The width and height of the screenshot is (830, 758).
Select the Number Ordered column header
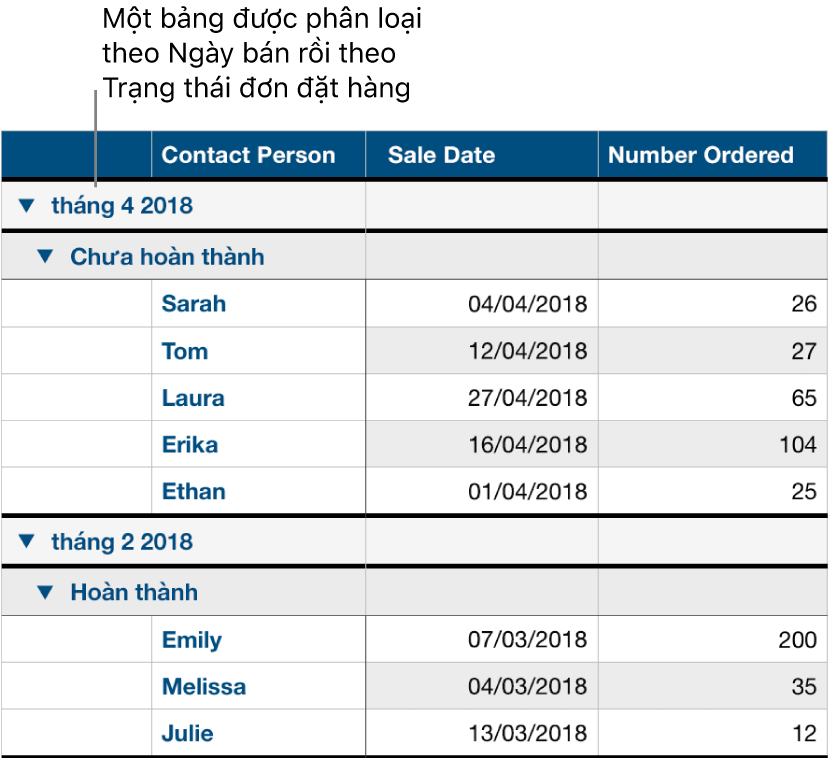coord(700,155)
